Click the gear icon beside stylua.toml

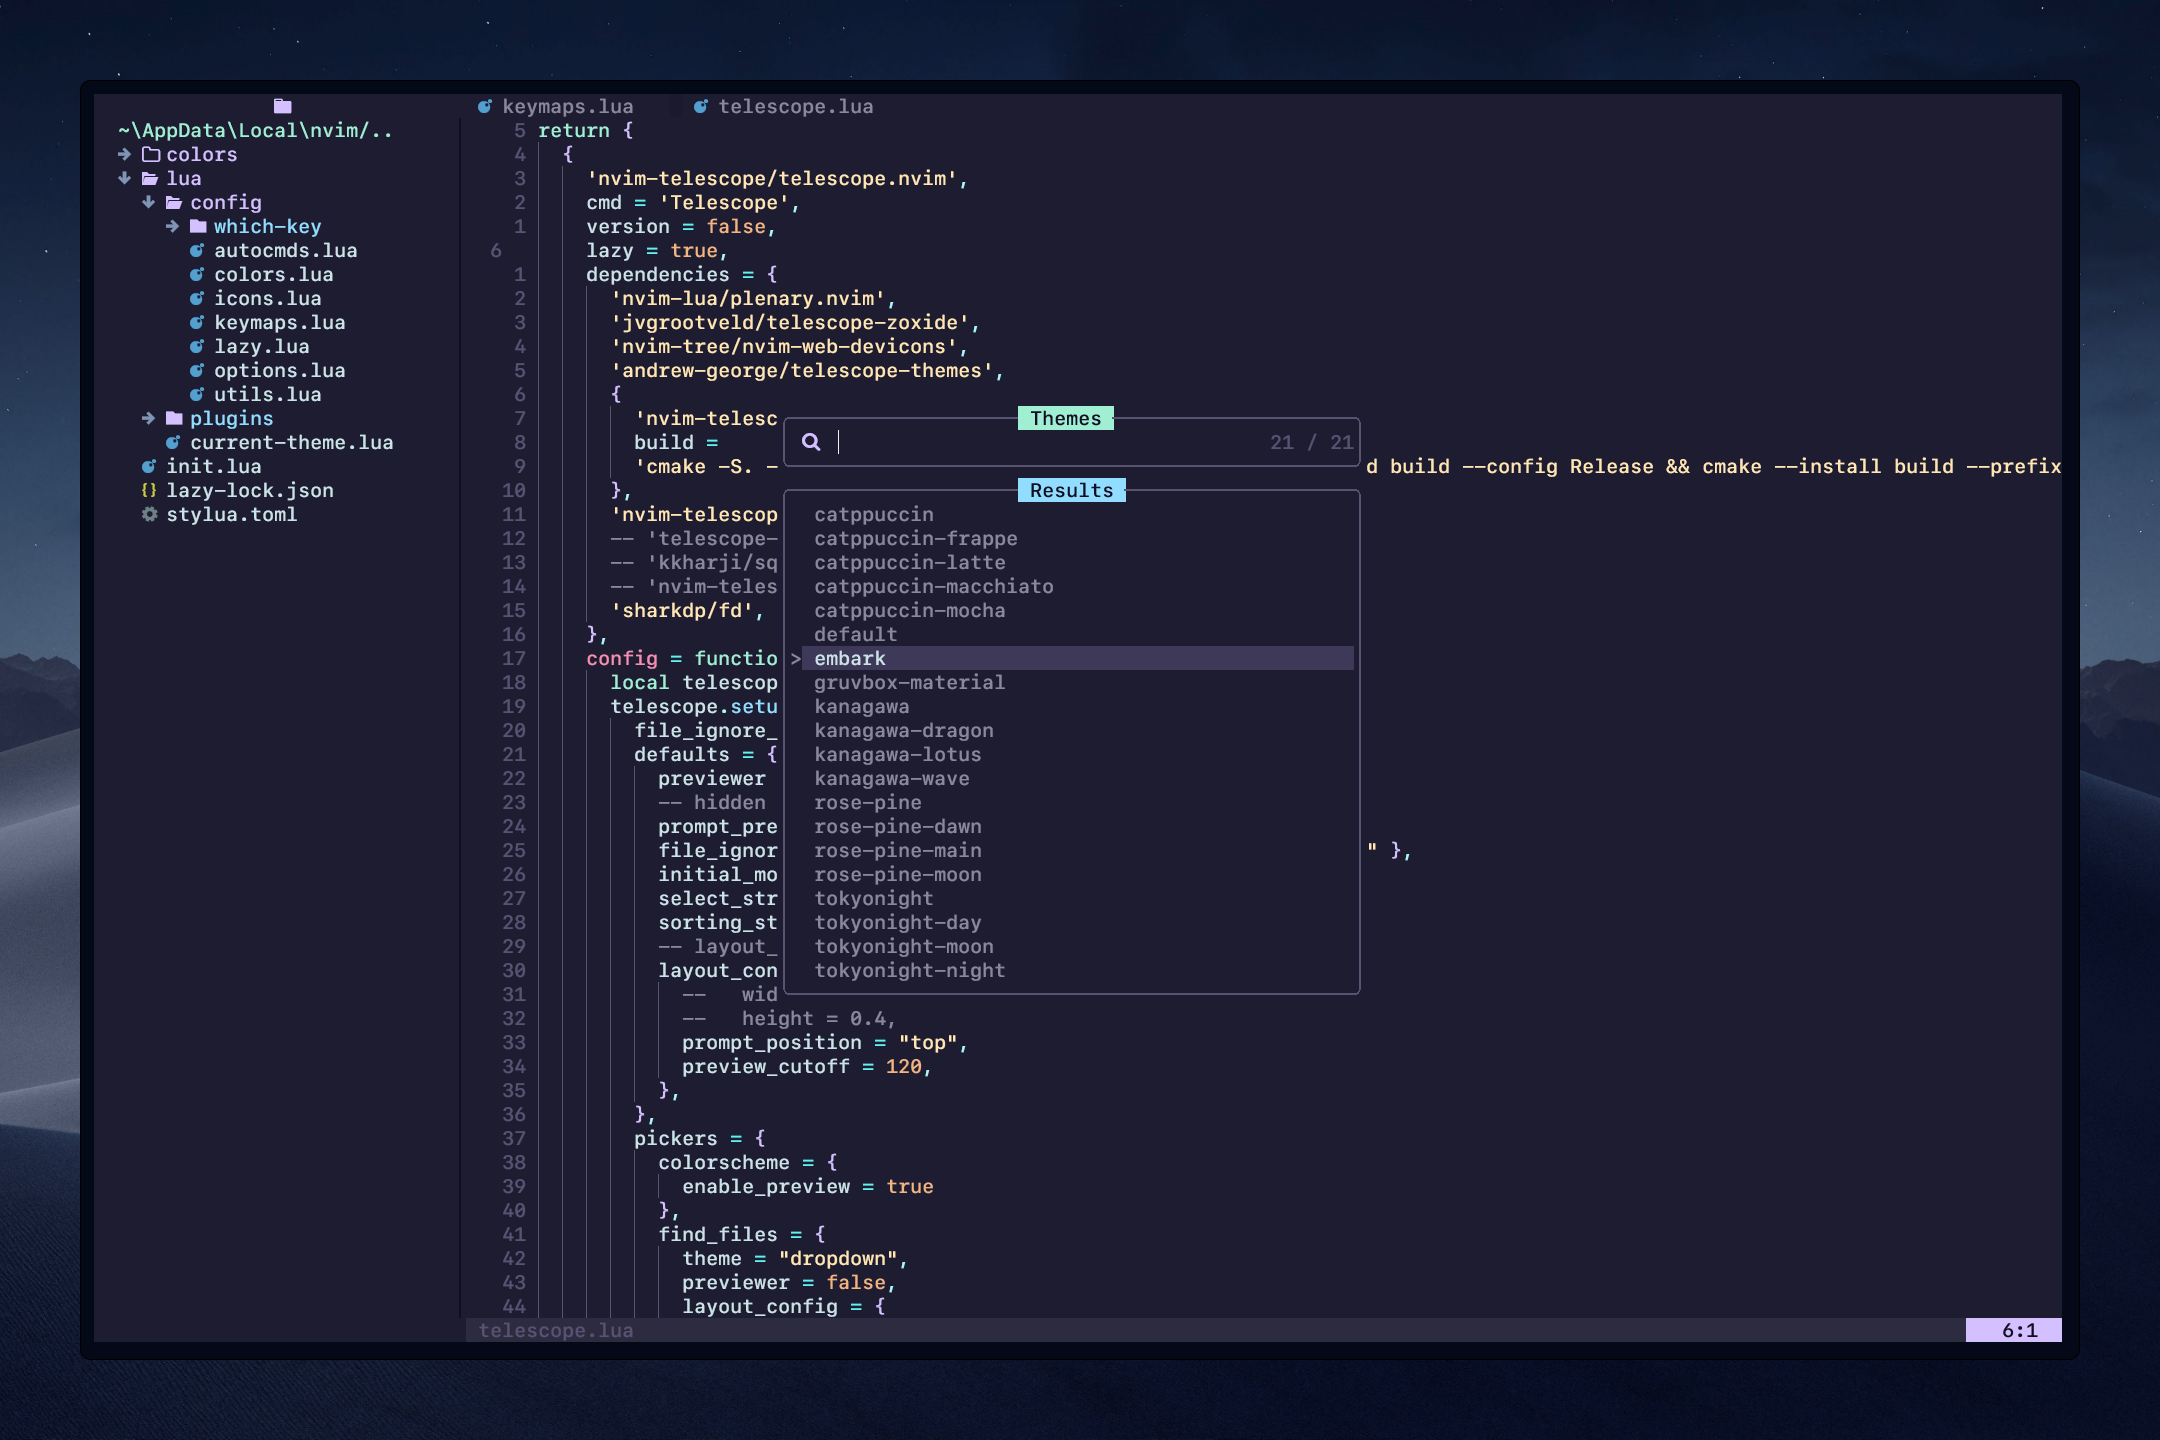149,515
